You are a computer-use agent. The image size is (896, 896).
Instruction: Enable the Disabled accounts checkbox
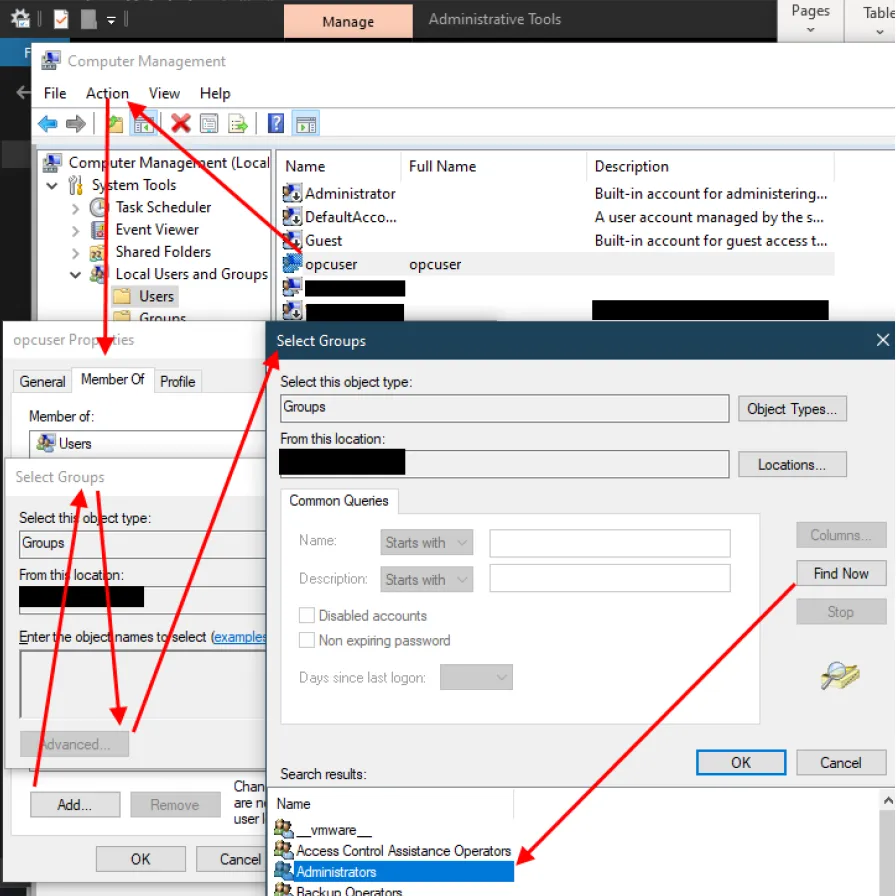(x=307, y=615)
